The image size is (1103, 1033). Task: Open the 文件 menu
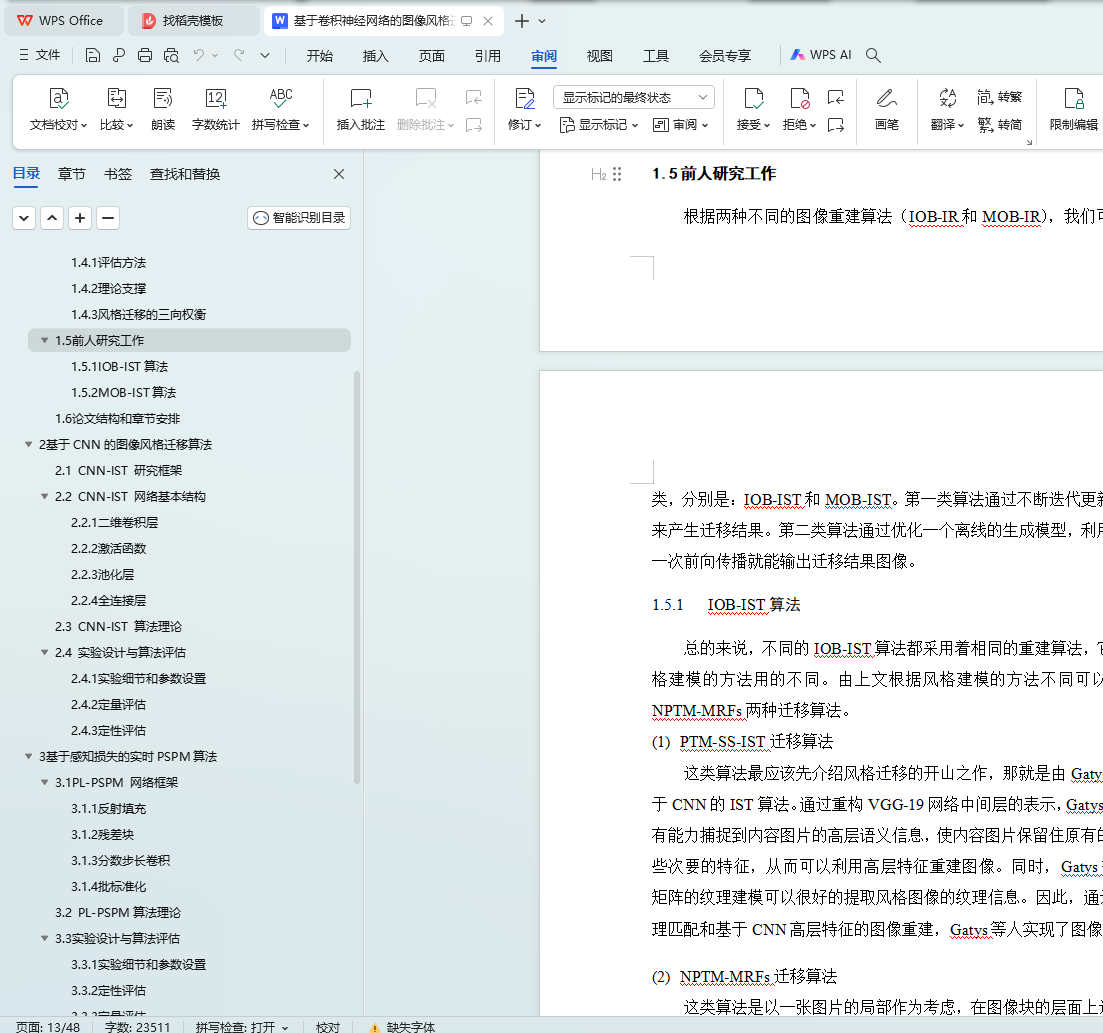point(40,55)
